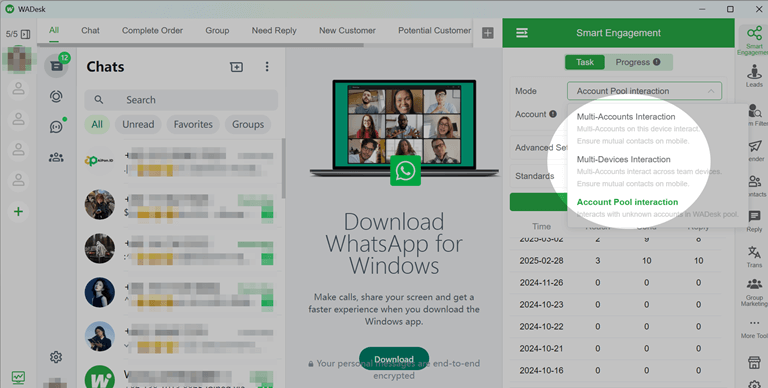Open the Potential Customer tab
Viewport: 768px width, 388px height.
coord(434,30)
